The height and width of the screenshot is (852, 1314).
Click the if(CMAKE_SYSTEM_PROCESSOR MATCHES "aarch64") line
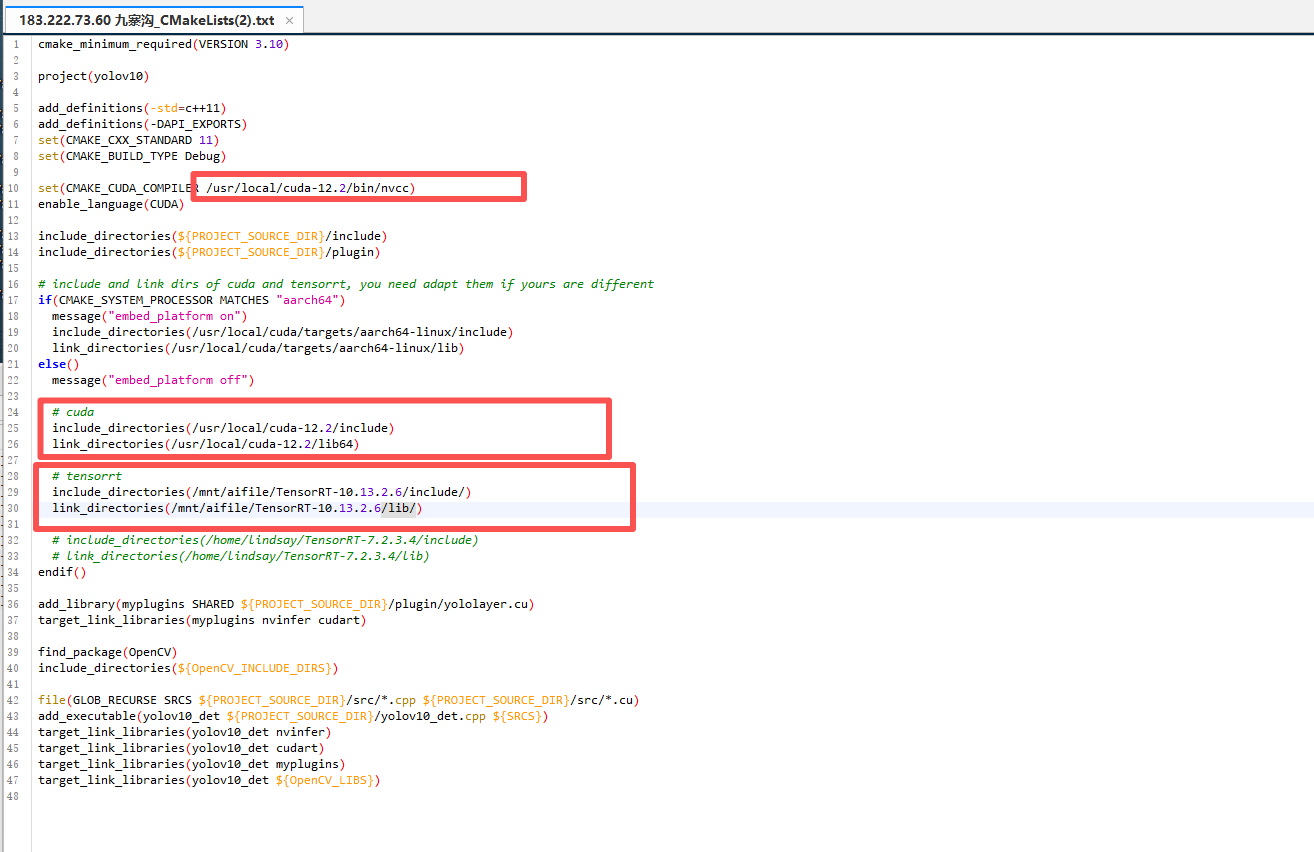pos(192,300)
